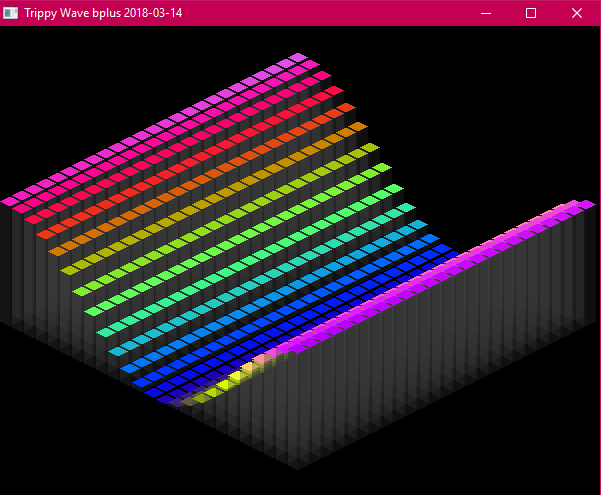Click the left end tile of the yellow row
Screen dimensions: 601x495
click(69, 270)
